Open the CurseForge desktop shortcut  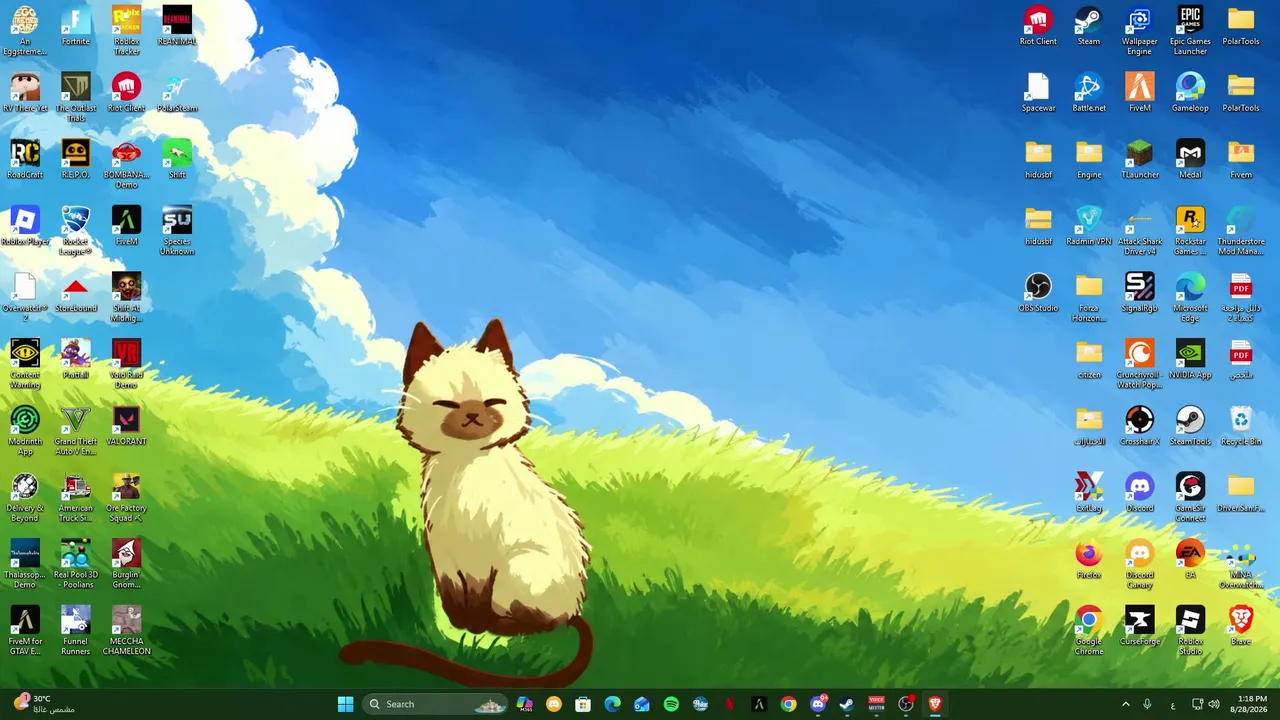pyautogui.click(x=1139, y=626)
